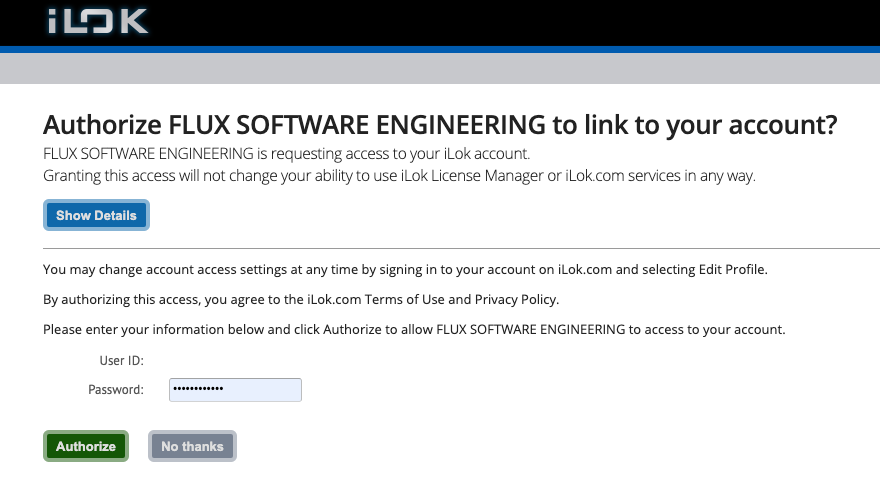880x479 pixels.
Task: Click the gray banner bar below the header
Action: click(440, 69)
